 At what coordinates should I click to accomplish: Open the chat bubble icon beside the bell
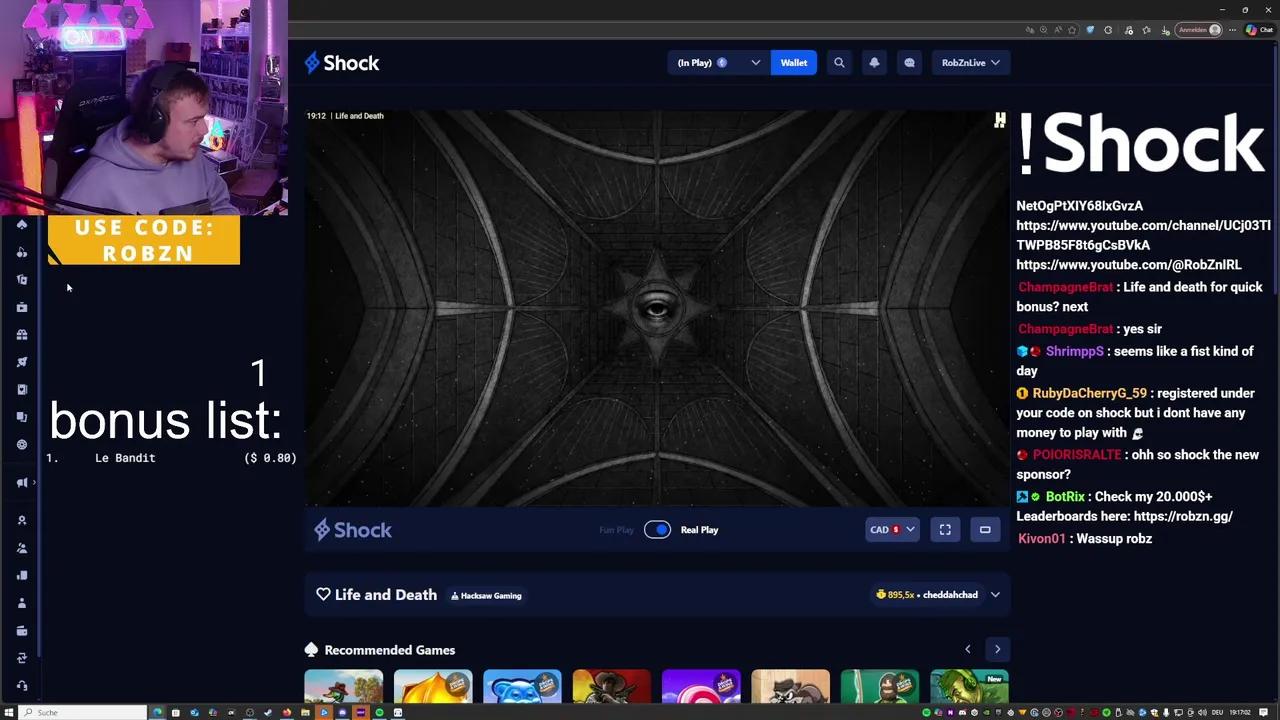click(x=909, y=62)
